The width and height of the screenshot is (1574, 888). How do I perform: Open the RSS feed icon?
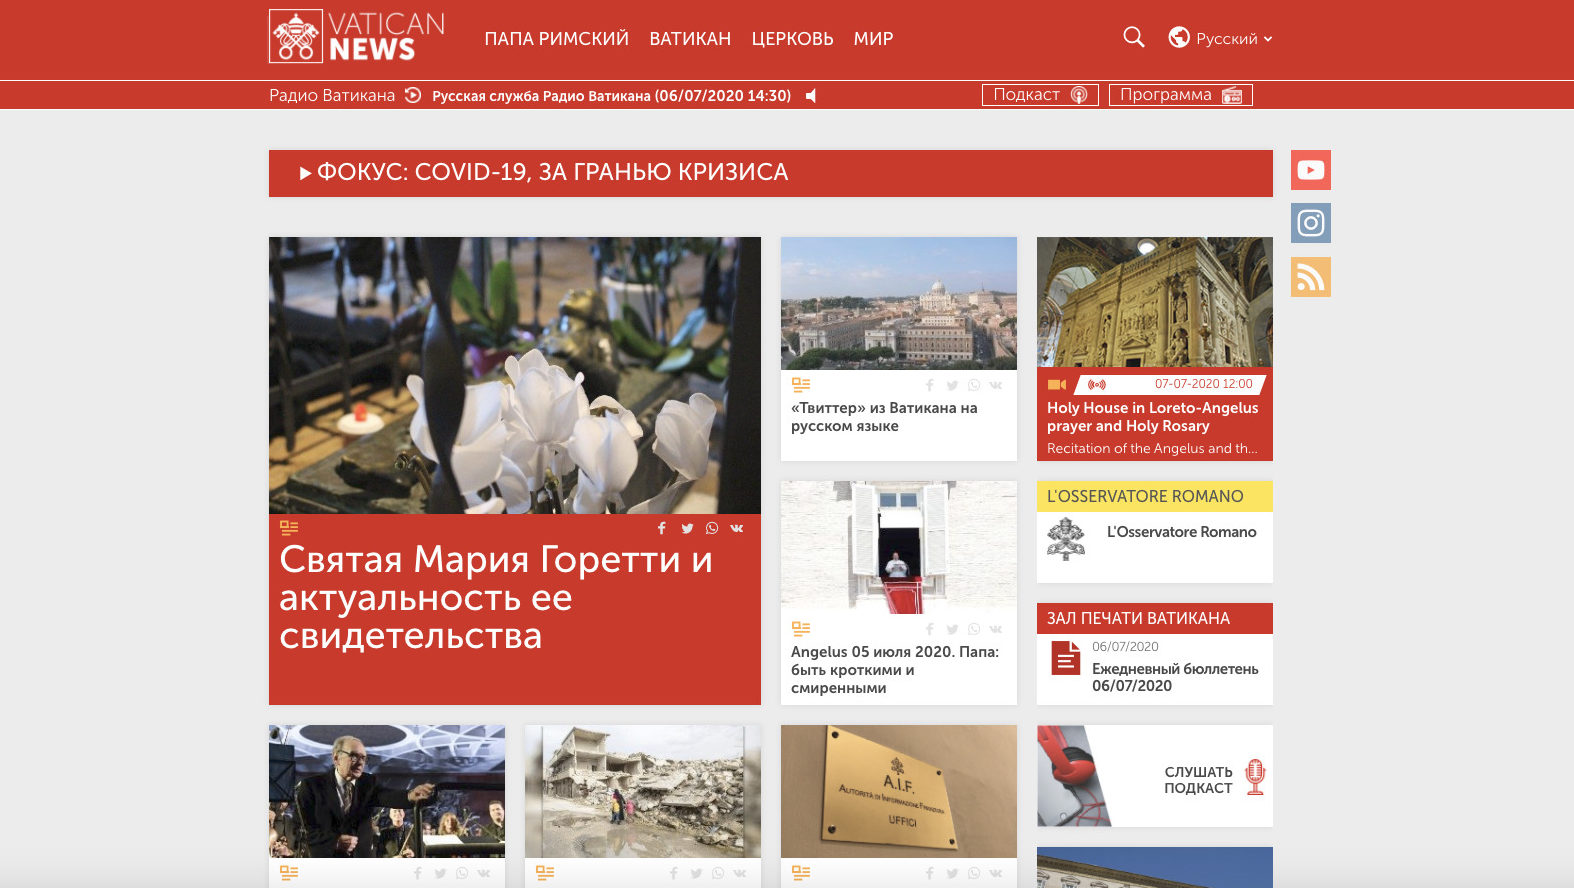point(1310,277)
